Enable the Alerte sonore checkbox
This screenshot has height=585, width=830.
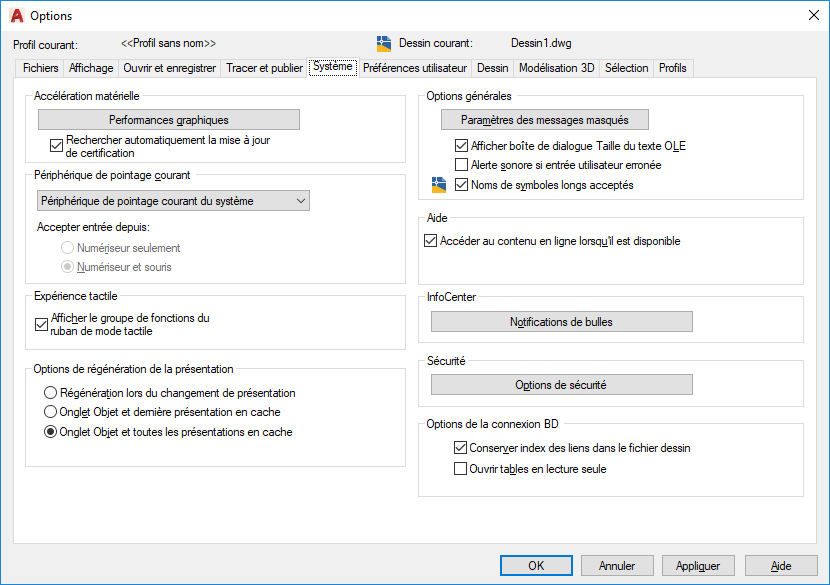[462, 165]
